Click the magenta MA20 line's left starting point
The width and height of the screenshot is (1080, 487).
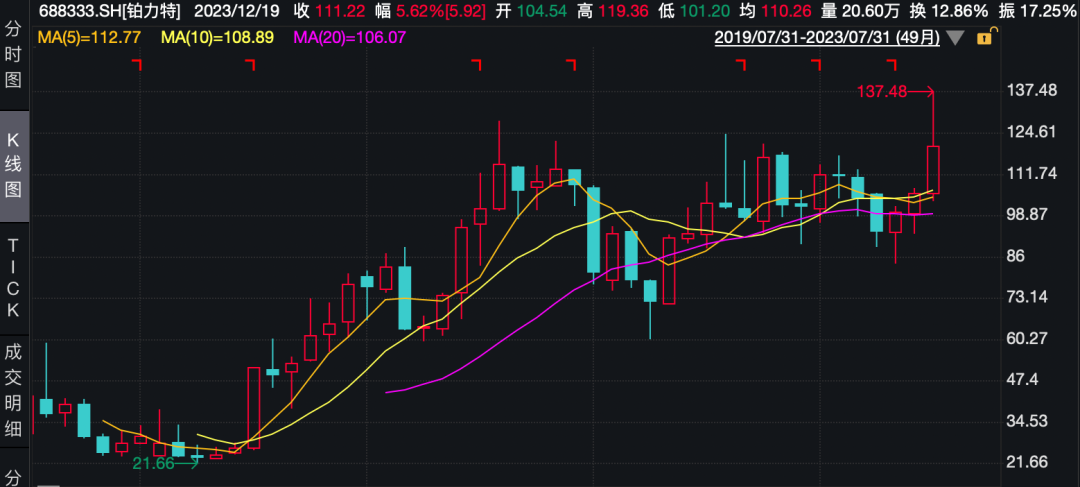387,391
